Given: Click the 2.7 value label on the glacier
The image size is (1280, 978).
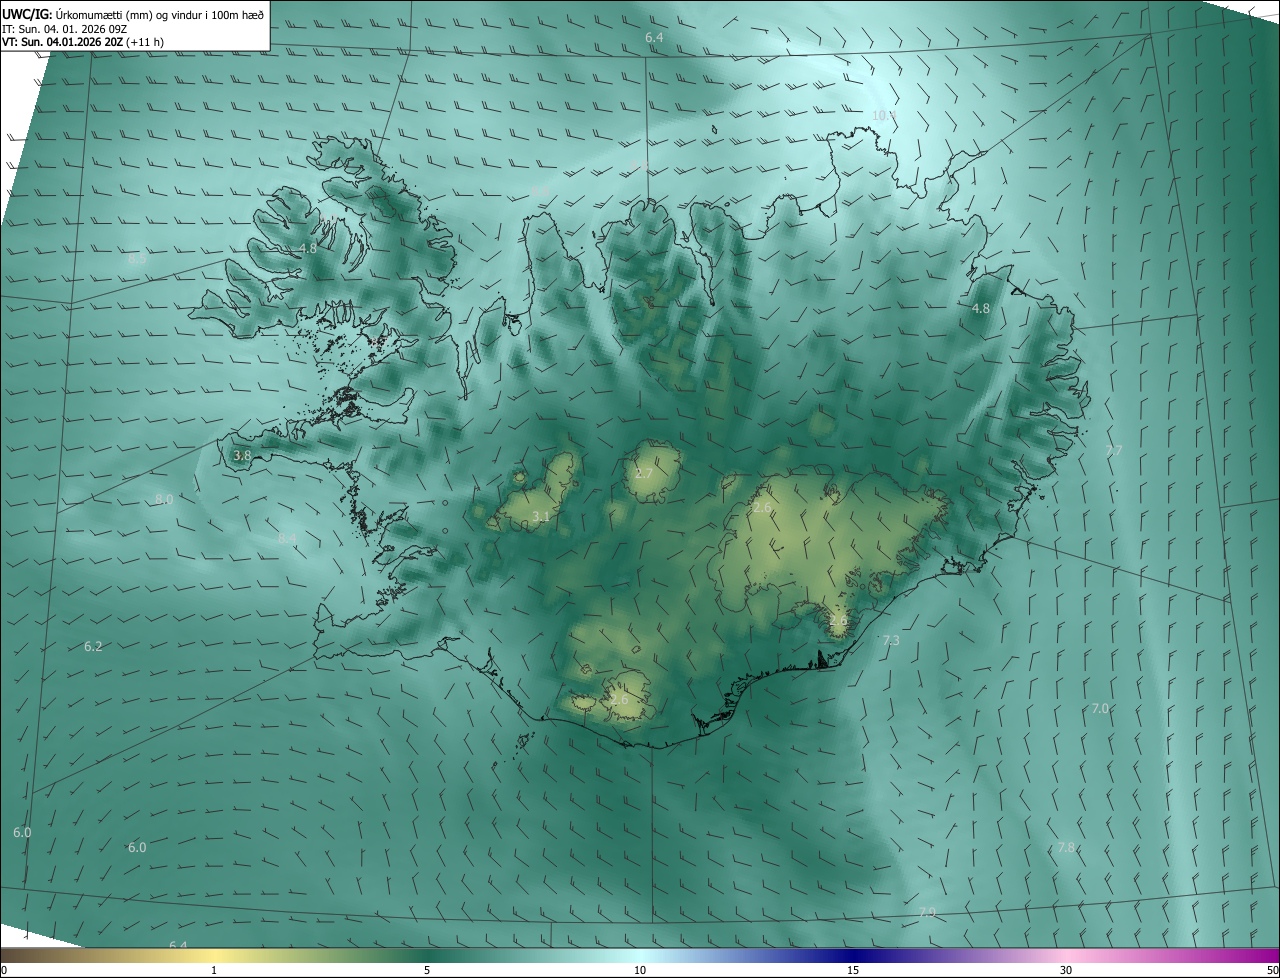Looking at the screenshot, I should click(x=644, y=473).
